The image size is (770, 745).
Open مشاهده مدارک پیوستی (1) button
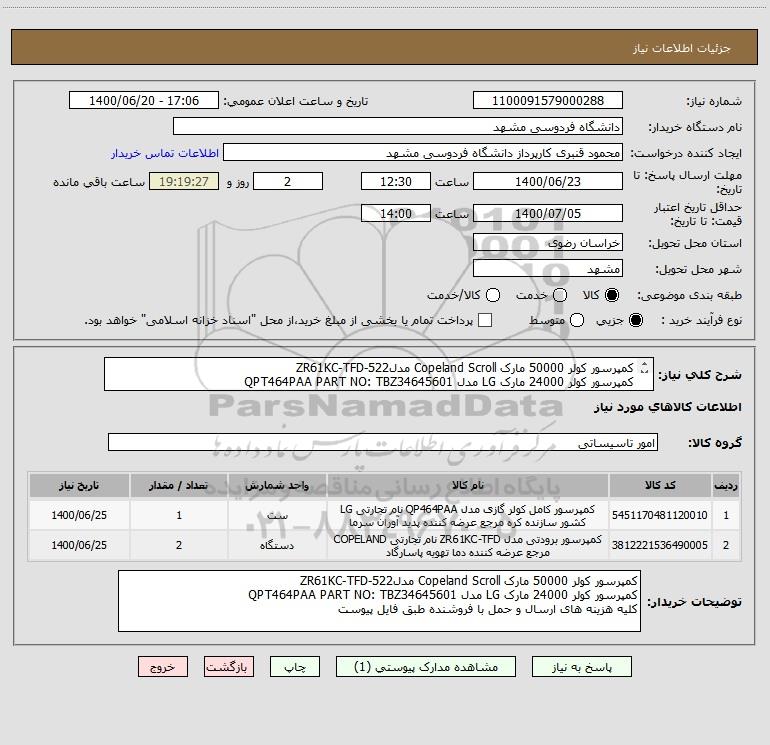pos(426,667)
